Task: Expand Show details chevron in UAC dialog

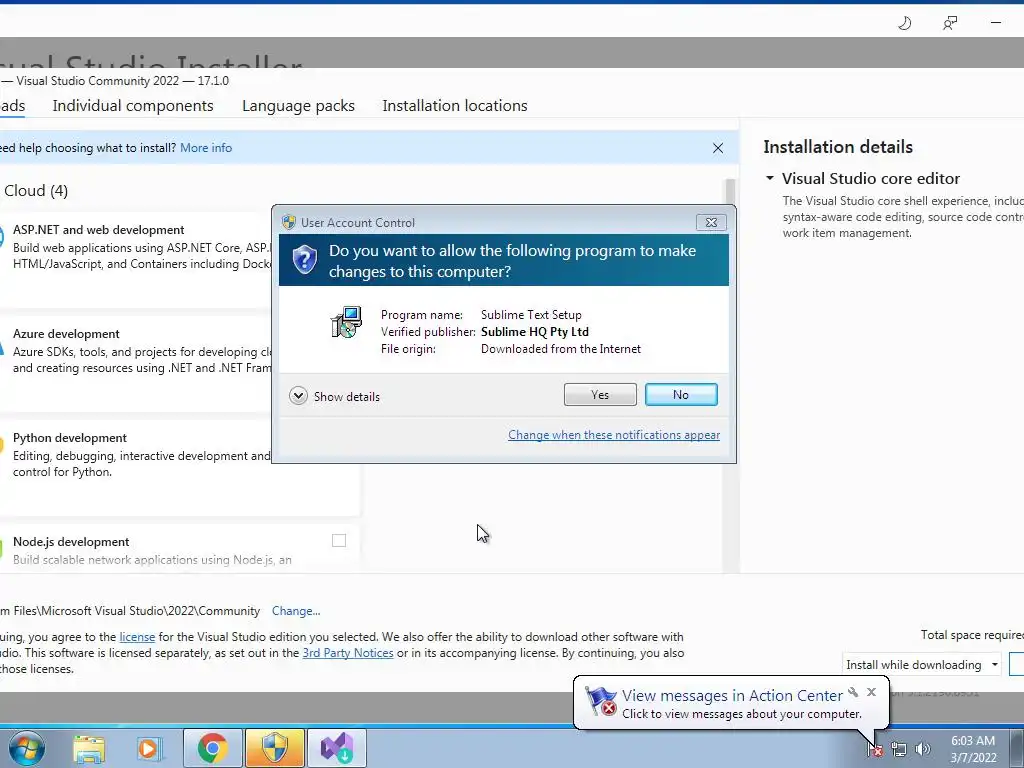Action: [298, 396]
